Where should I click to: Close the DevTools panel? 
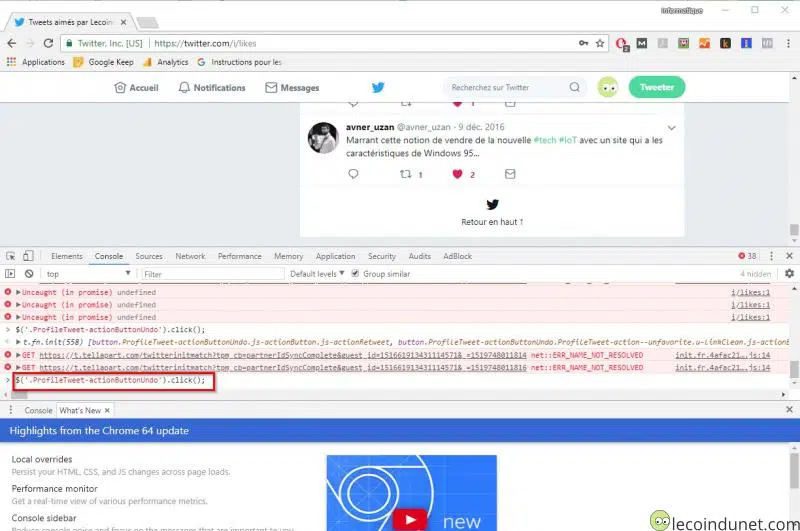coord(789,256)
